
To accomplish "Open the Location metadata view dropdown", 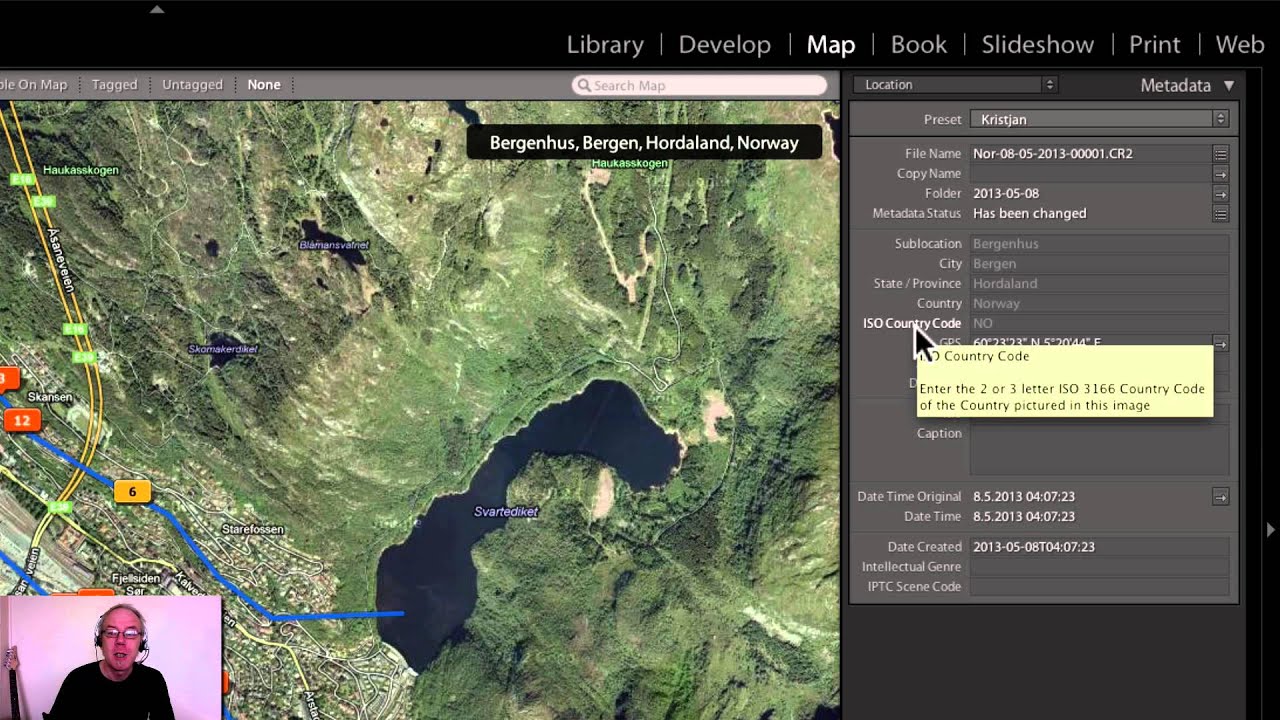I will coord(955,85).
